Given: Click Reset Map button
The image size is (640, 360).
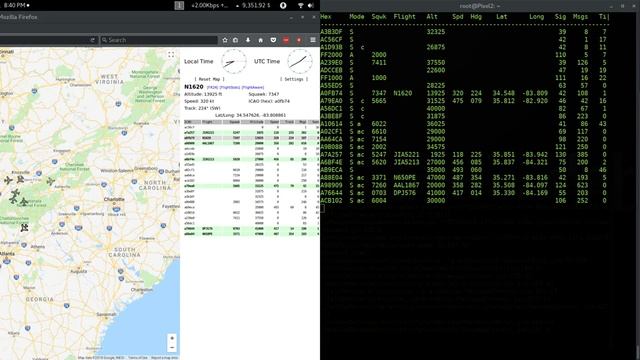Looking at the screenshot, I should (209, 79).
